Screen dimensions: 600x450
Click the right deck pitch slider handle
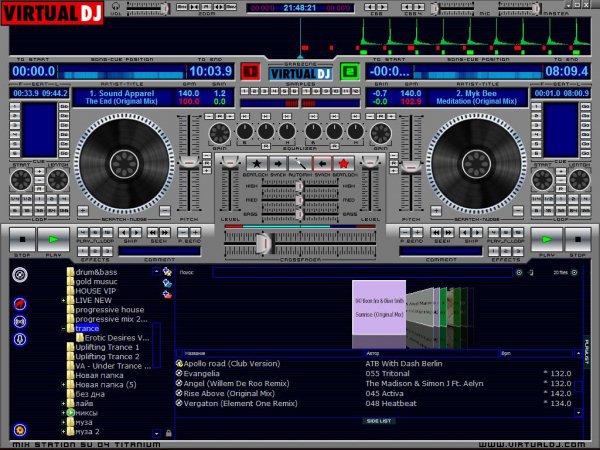pyautogui.click(x=411, y=166)
